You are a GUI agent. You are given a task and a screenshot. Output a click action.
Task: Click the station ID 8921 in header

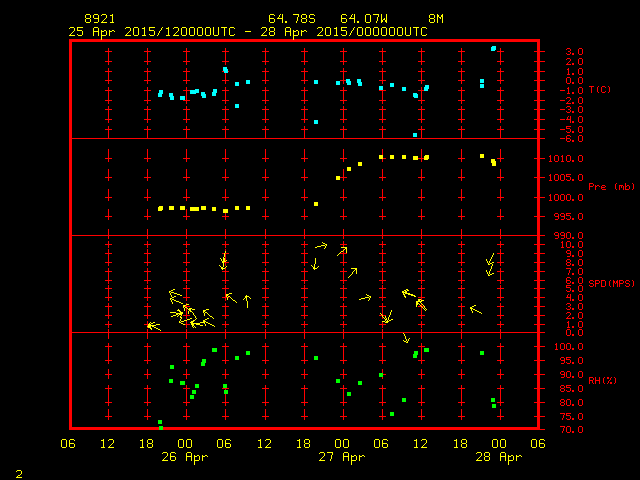coord(99,19)
